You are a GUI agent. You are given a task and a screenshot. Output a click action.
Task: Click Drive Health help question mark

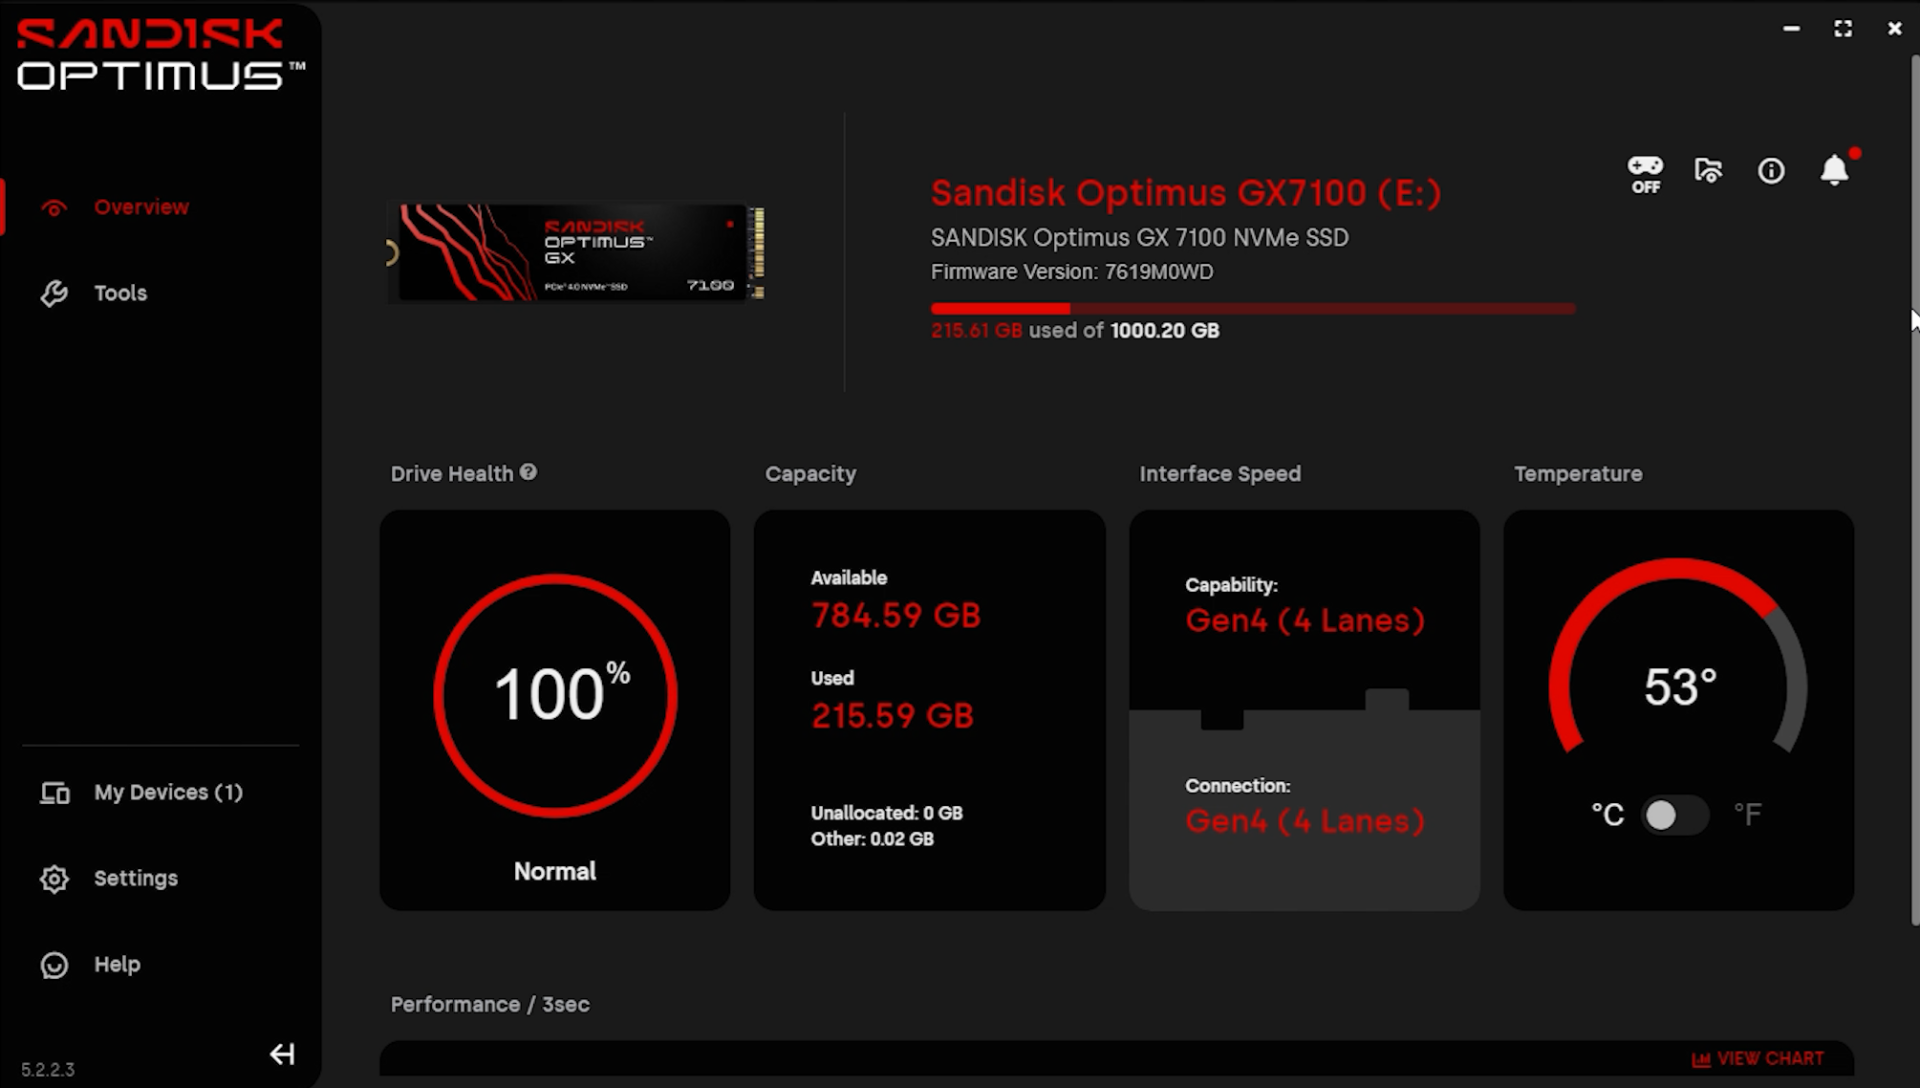pyautogui.click(x=528, y=472)
